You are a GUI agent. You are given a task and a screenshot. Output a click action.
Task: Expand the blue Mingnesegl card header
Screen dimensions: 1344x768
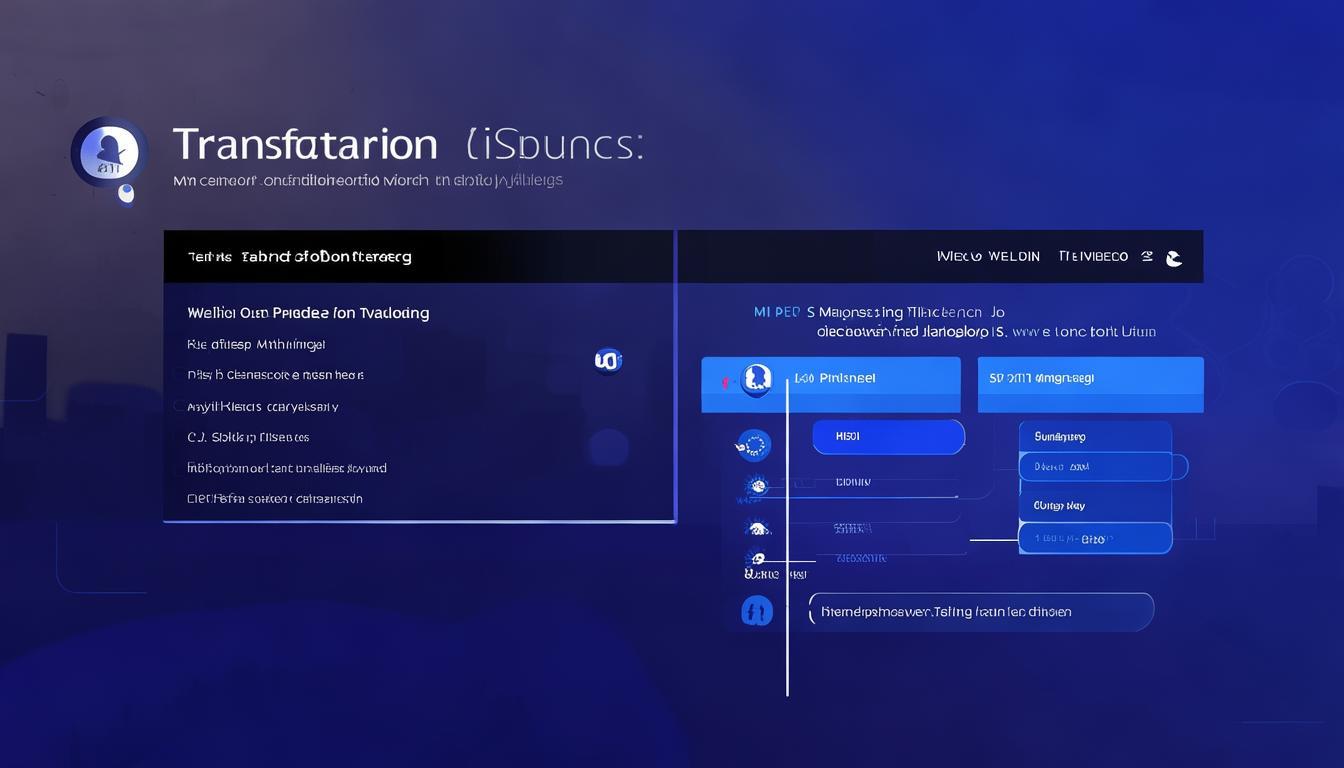[1090, 379]
